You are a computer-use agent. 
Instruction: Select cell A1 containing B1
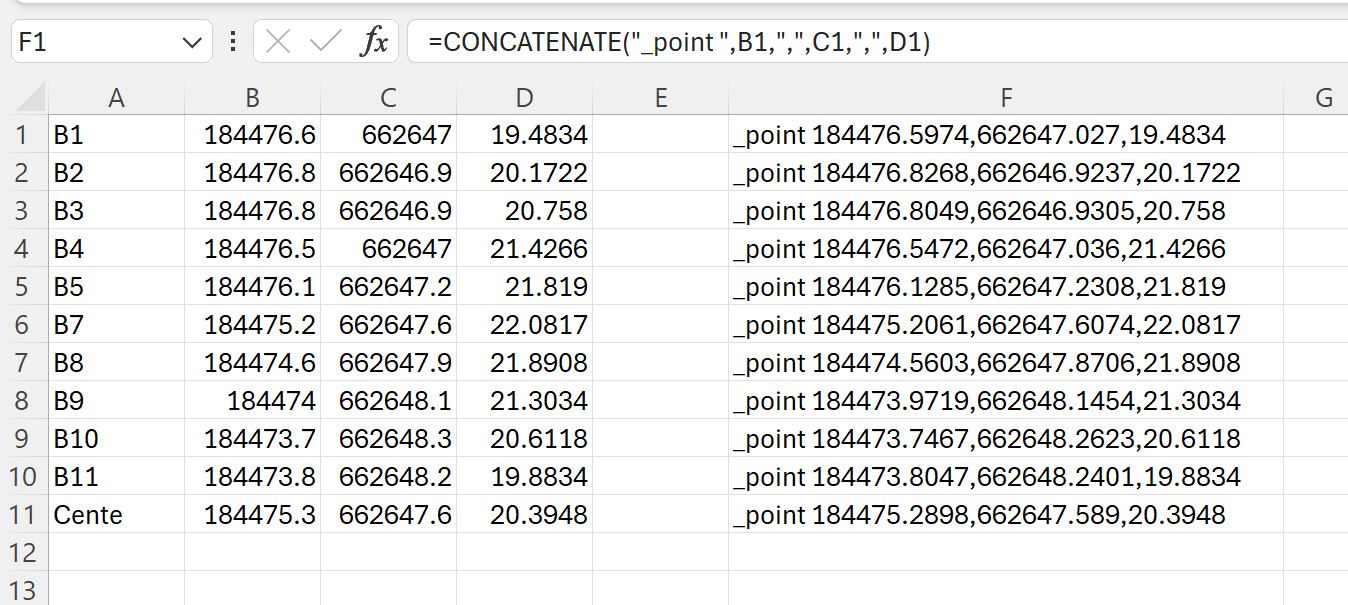116,134
